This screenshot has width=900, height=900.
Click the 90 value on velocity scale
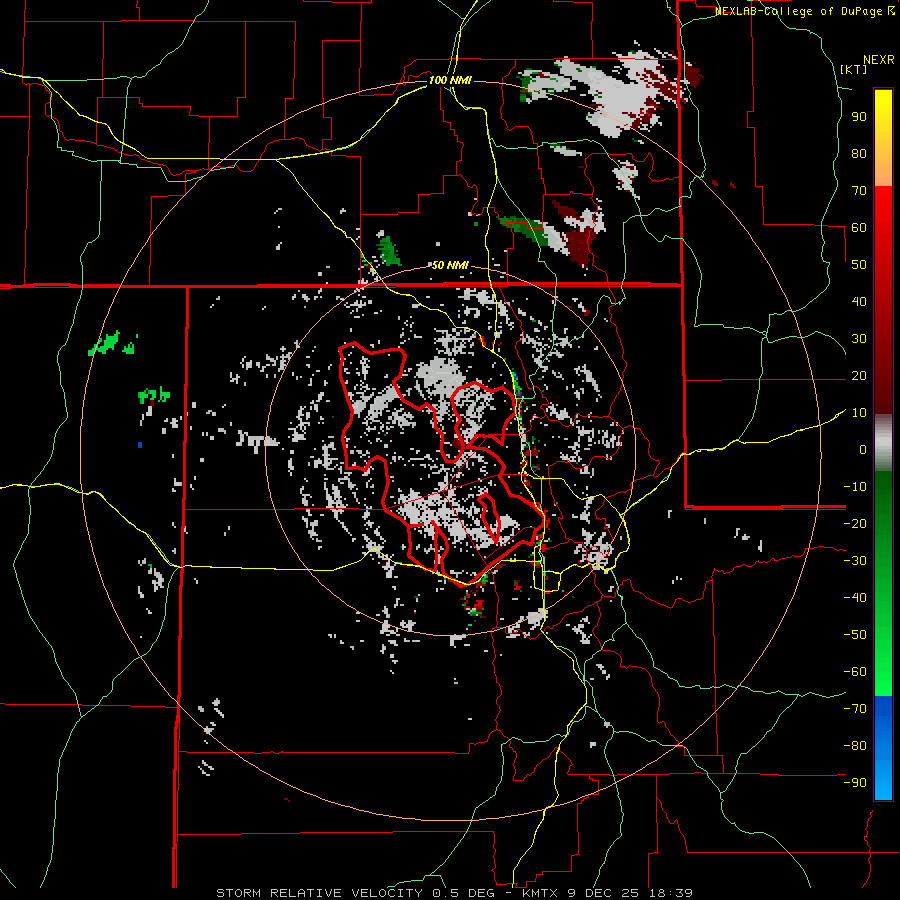[x=859, y=117]
